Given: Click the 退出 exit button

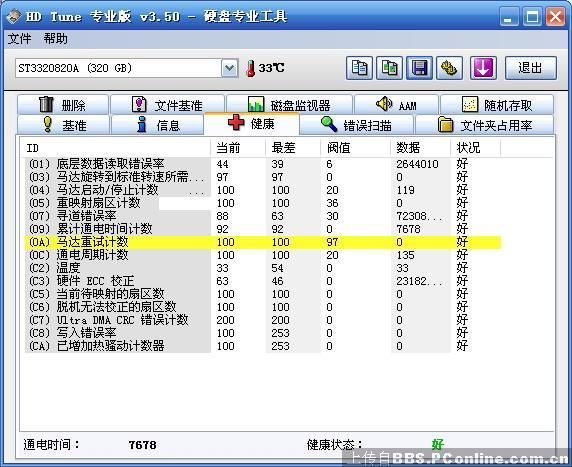Looking at the screenshot, I should [x=531, y=68].
